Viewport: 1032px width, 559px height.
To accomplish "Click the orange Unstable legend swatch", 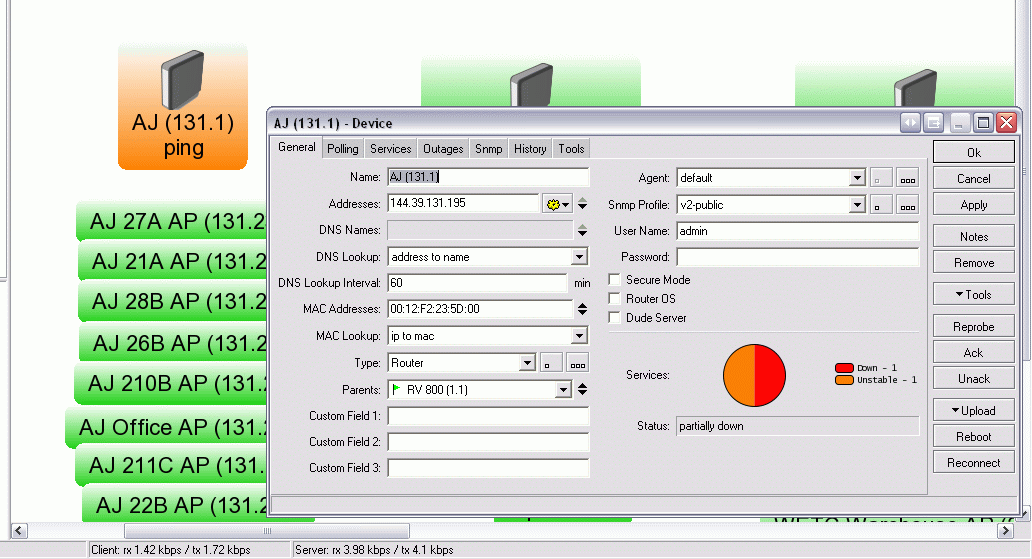I will click(x=844, y=380).
